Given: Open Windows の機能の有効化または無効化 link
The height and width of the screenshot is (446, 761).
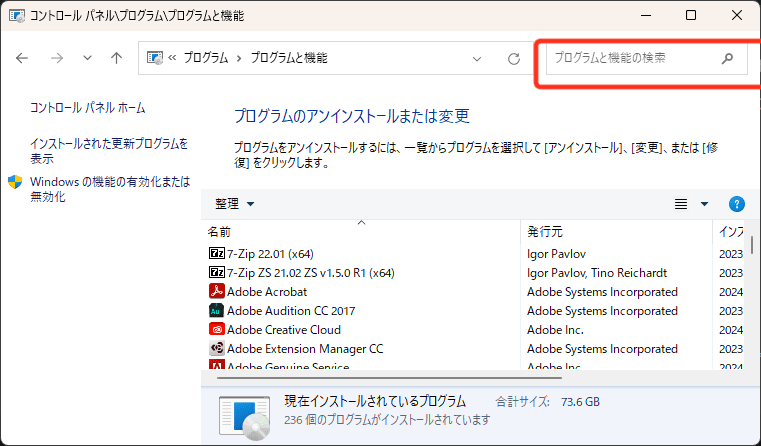Looking at the screenshot, I should point(110,189).
